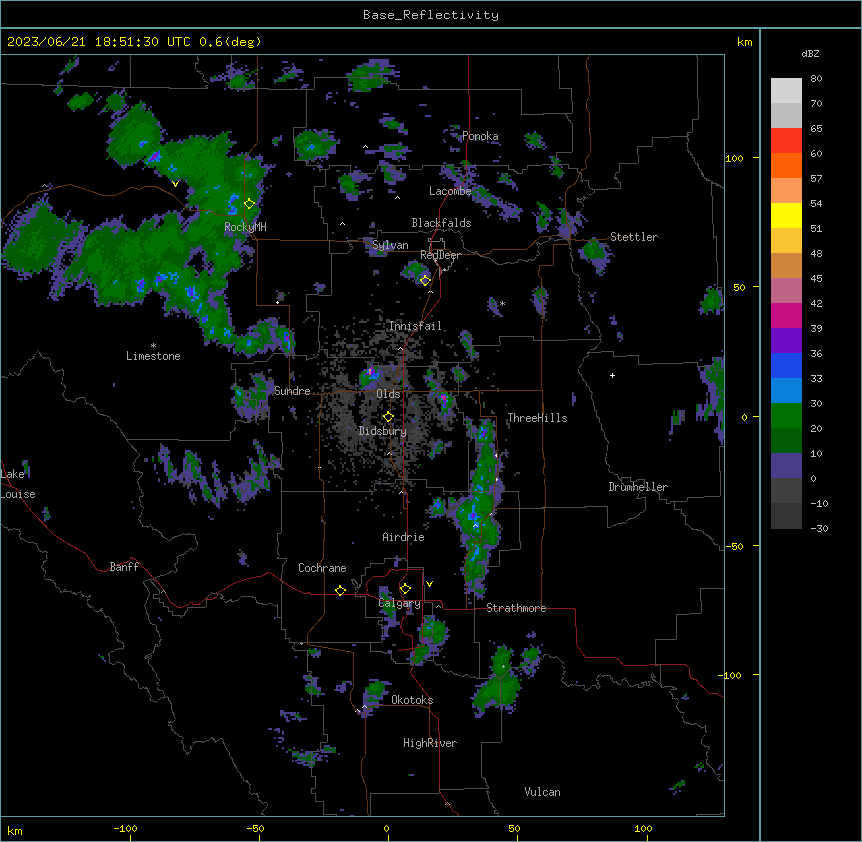This screenshot has height=842, width=862.
Task: Click the km unit label at top right
Action: coord(744,42)
